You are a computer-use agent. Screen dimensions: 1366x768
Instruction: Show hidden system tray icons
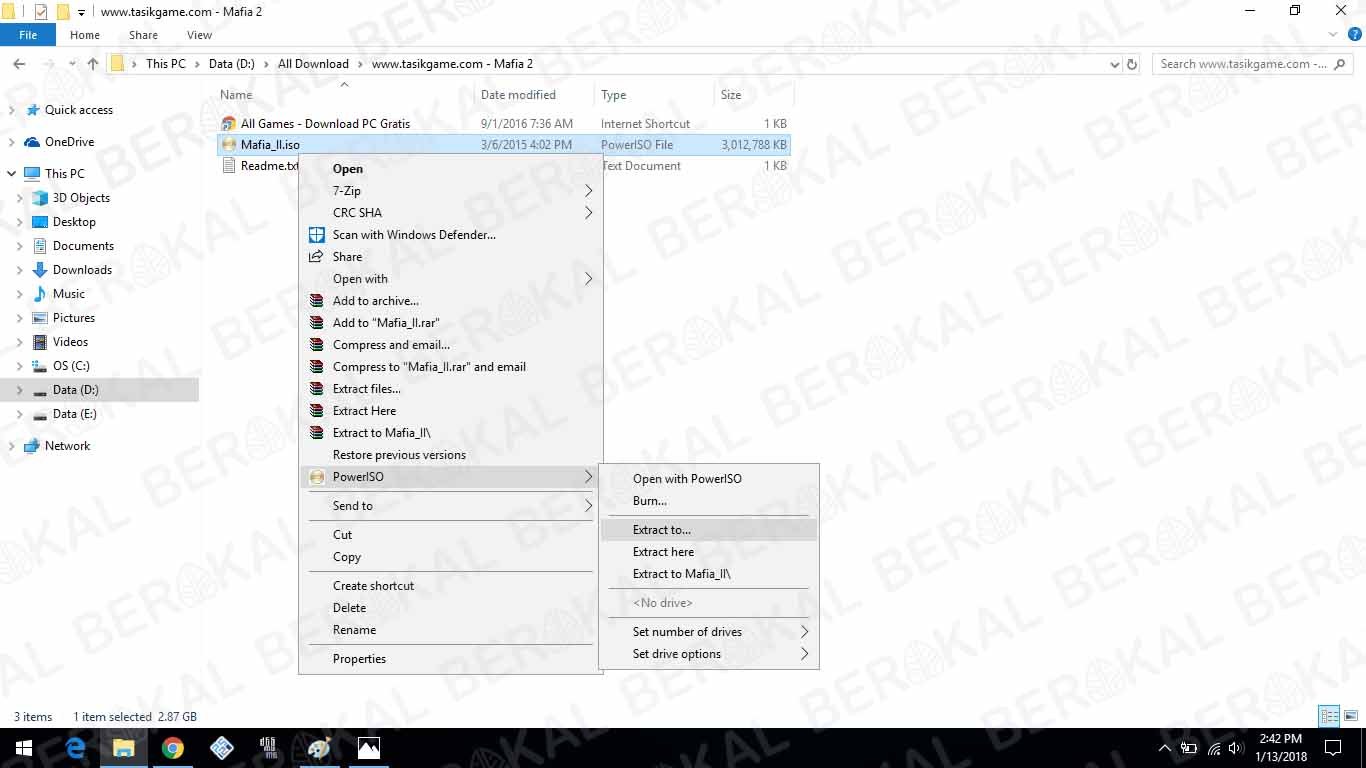pyautogui.click(x=1165, y=748)
